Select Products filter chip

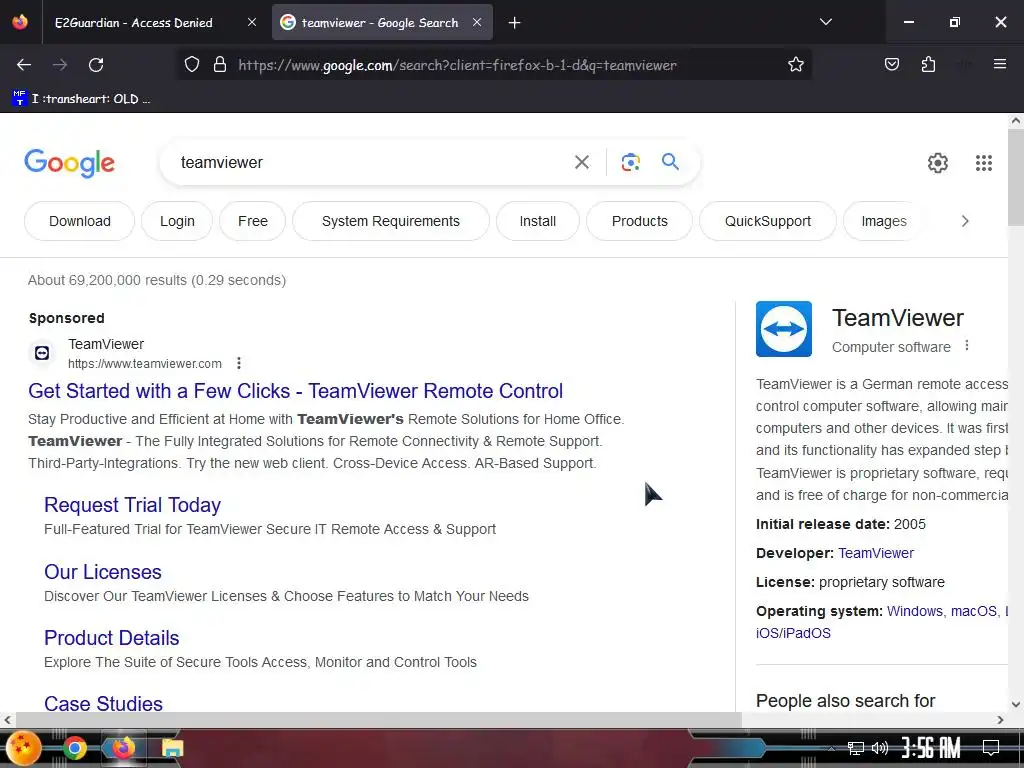(639, 221)
